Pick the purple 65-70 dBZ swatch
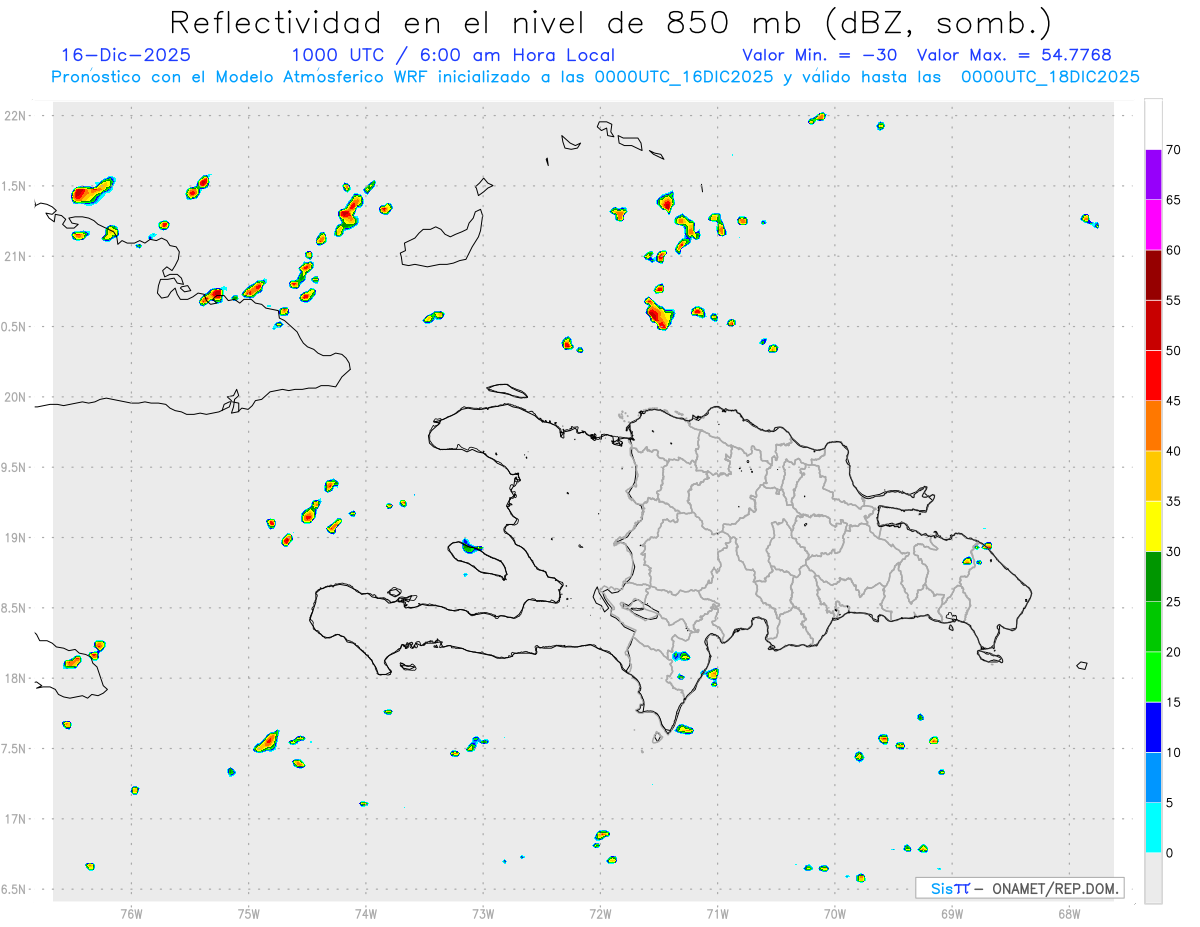This screenshot has width=1200, height=927. [1153, 175]
